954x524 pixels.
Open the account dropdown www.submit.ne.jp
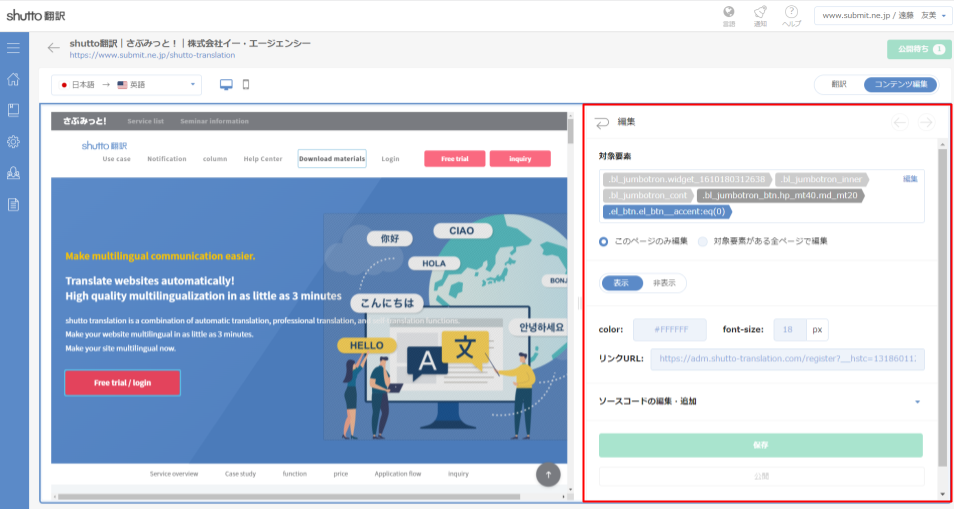(883, 16)
